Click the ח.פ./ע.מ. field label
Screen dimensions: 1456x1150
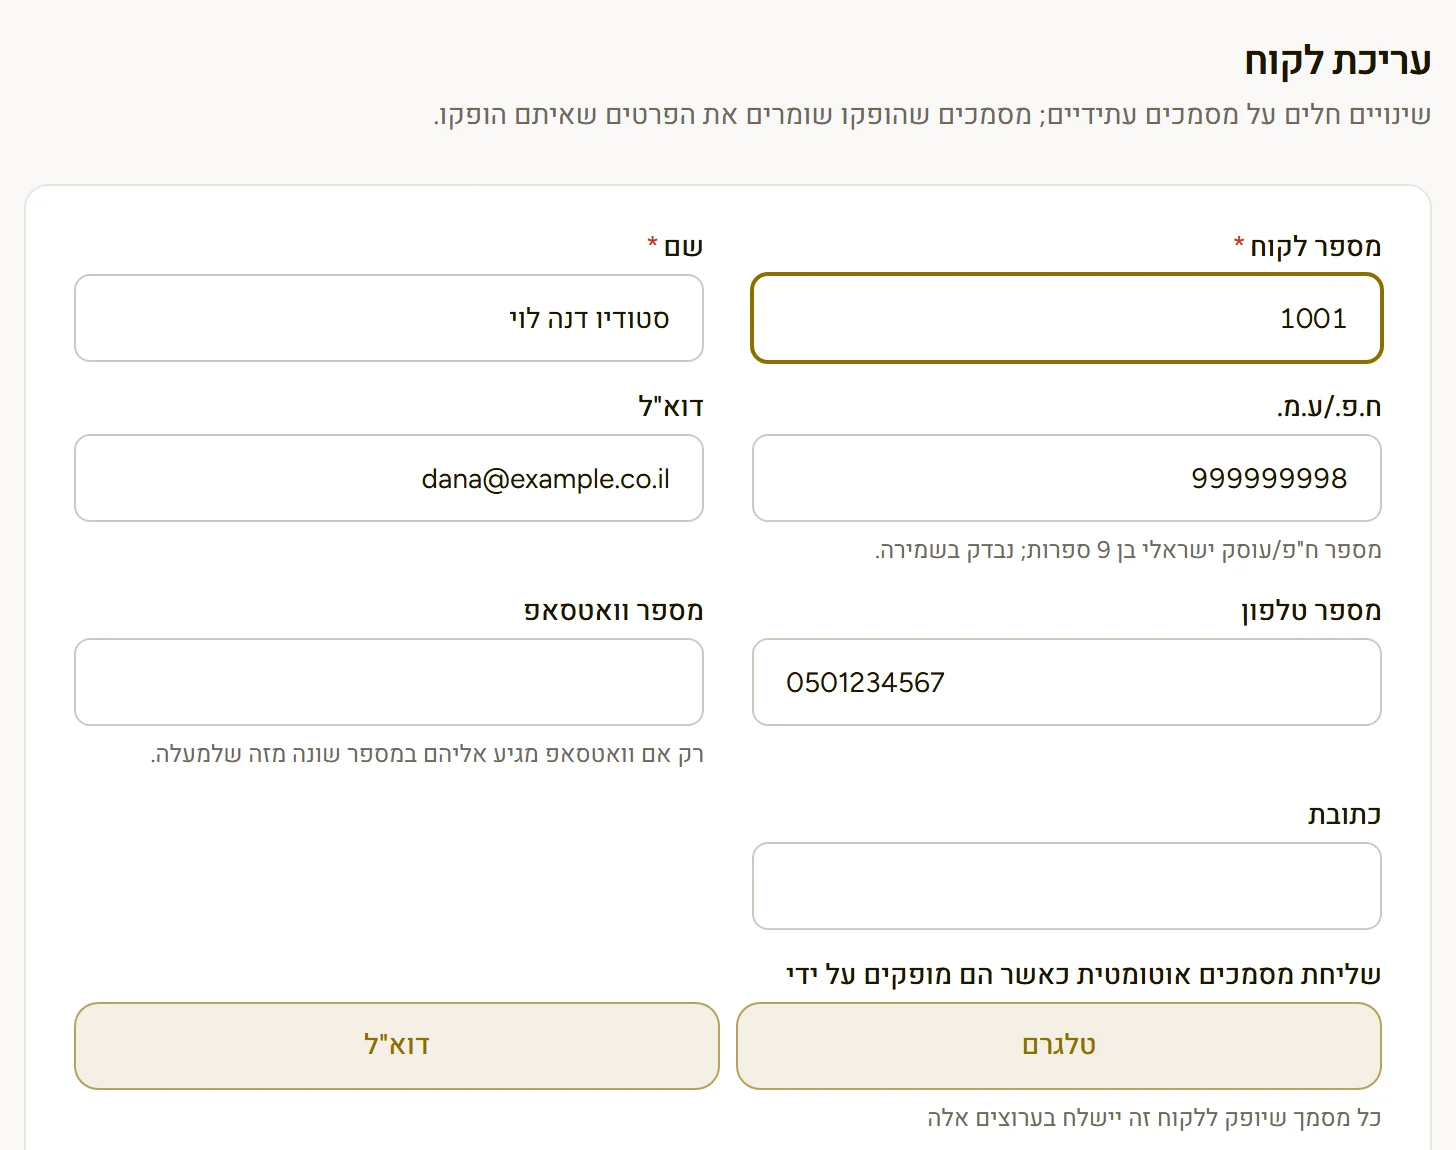1329,406
